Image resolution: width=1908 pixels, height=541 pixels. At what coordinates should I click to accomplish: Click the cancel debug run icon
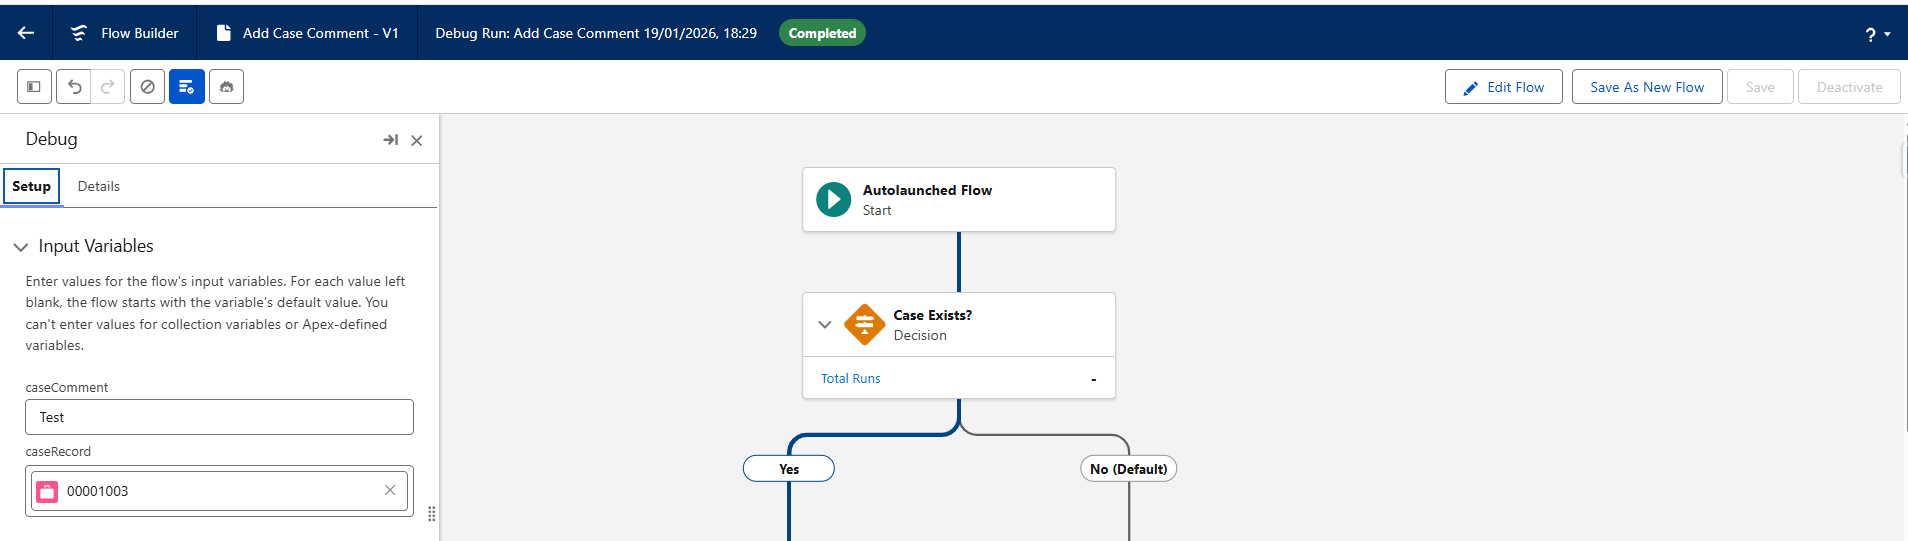point(147,87)
